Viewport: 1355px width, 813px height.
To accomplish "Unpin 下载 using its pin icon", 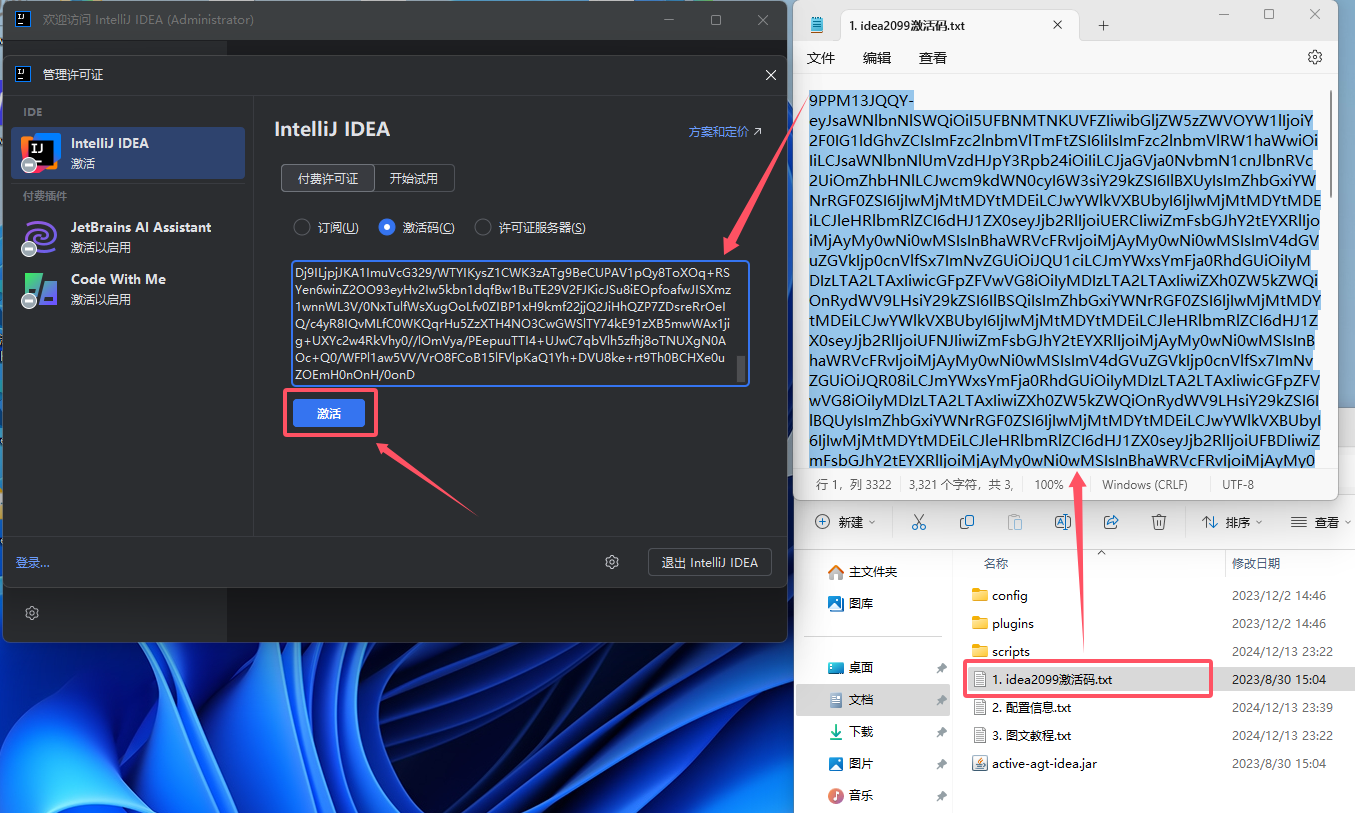I will (941, 732).
